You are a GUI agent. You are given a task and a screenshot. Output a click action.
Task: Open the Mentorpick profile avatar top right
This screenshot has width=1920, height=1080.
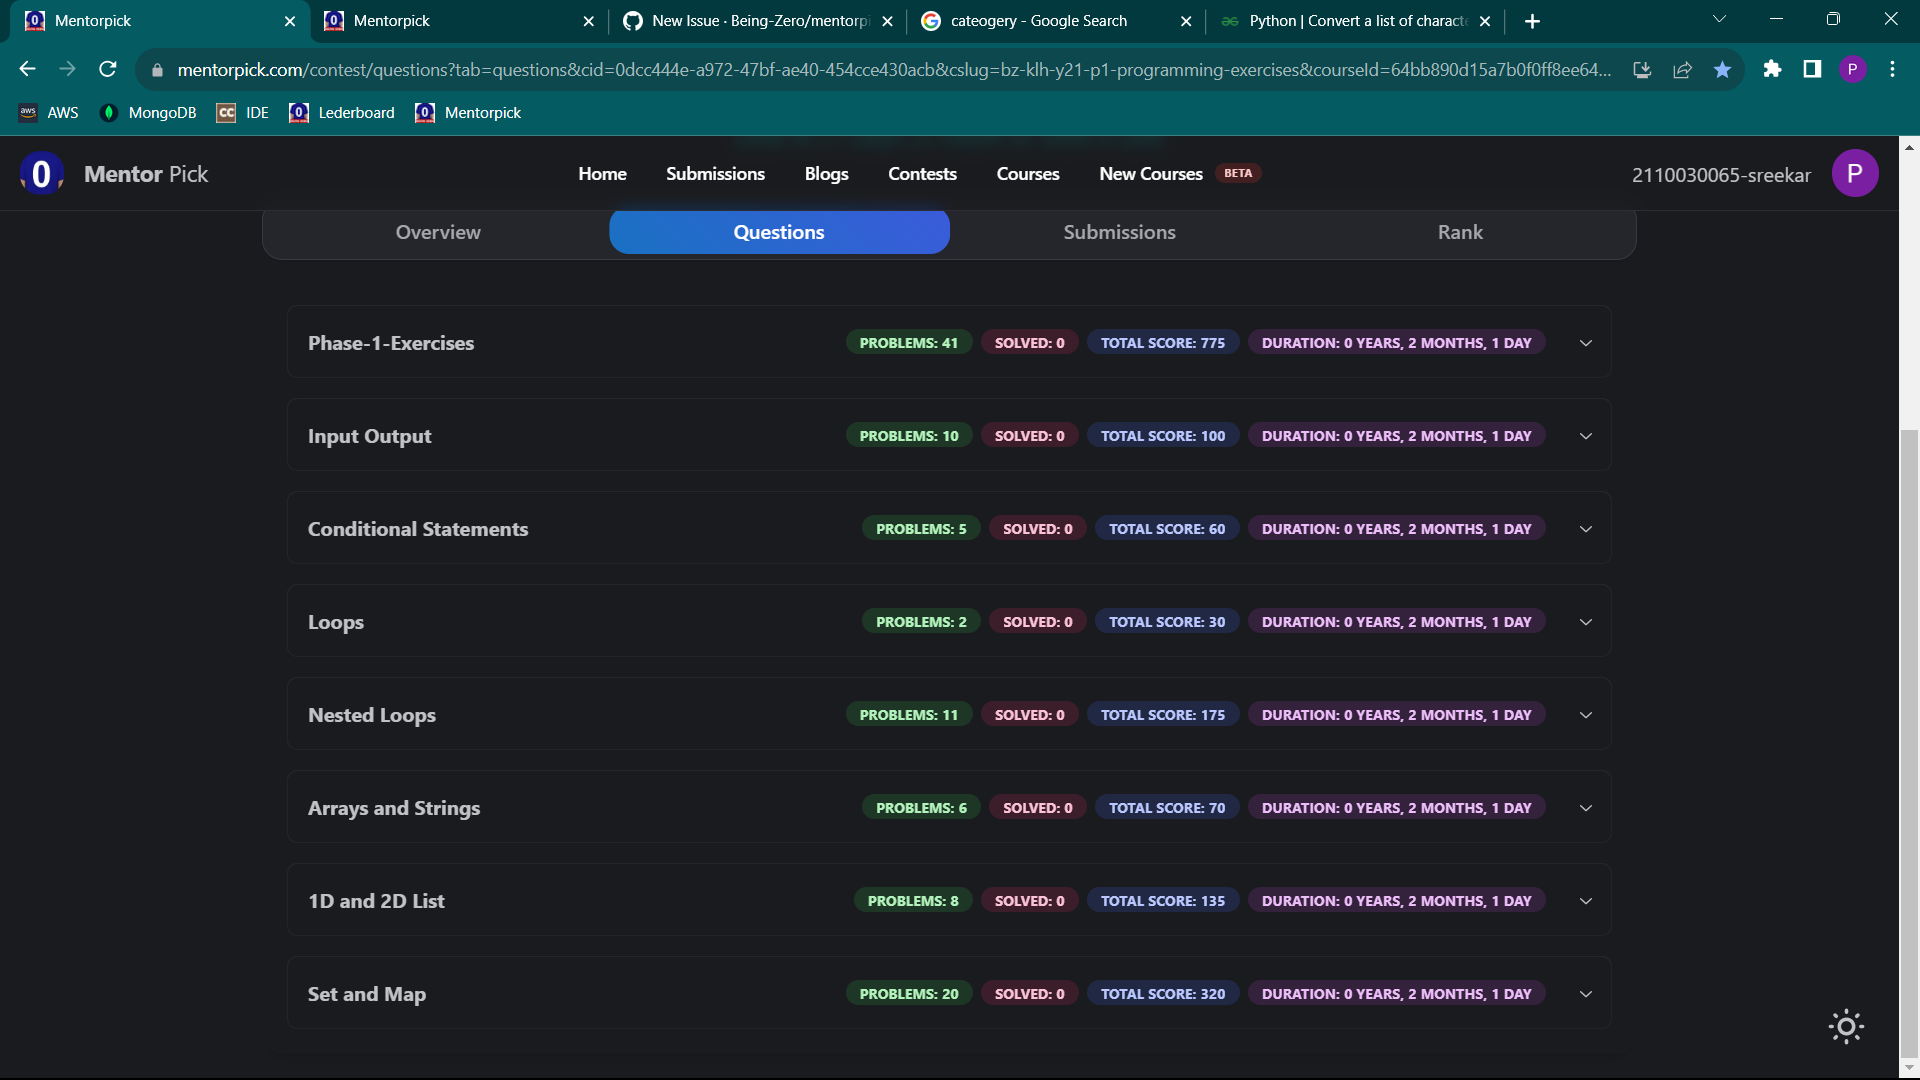click(1855, 173)
